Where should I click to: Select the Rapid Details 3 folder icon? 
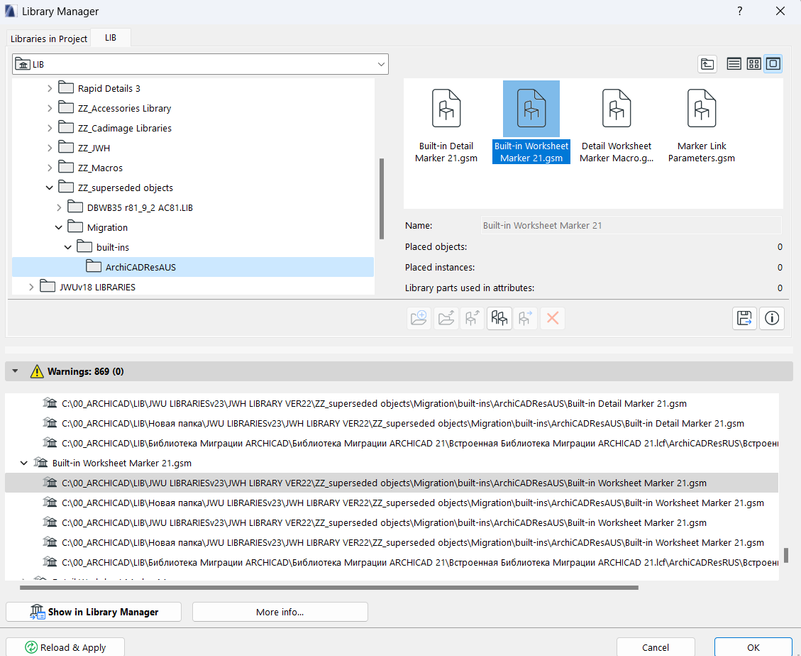pos(65,88)
